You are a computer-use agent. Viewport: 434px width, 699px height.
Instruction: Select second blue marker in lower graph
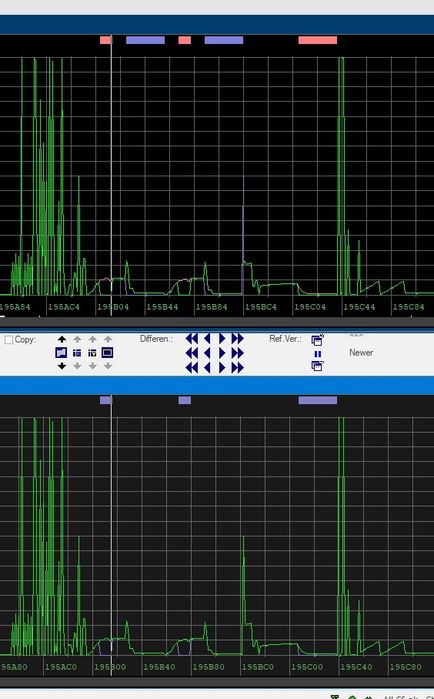(x=184, y=400)
